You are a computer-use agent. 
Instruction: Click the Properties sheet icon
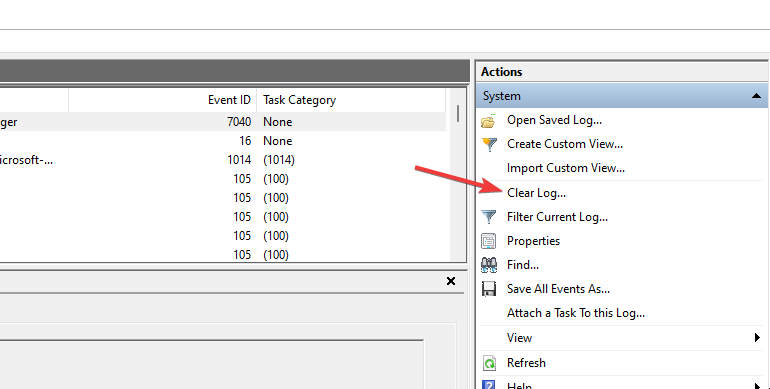(x=489, y=241)
